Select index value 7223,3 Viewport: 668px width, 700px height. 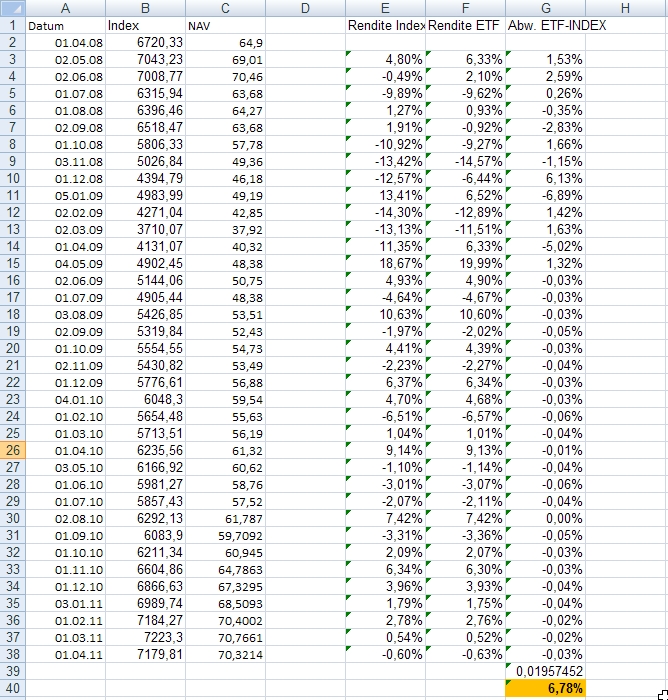point(146,637)
